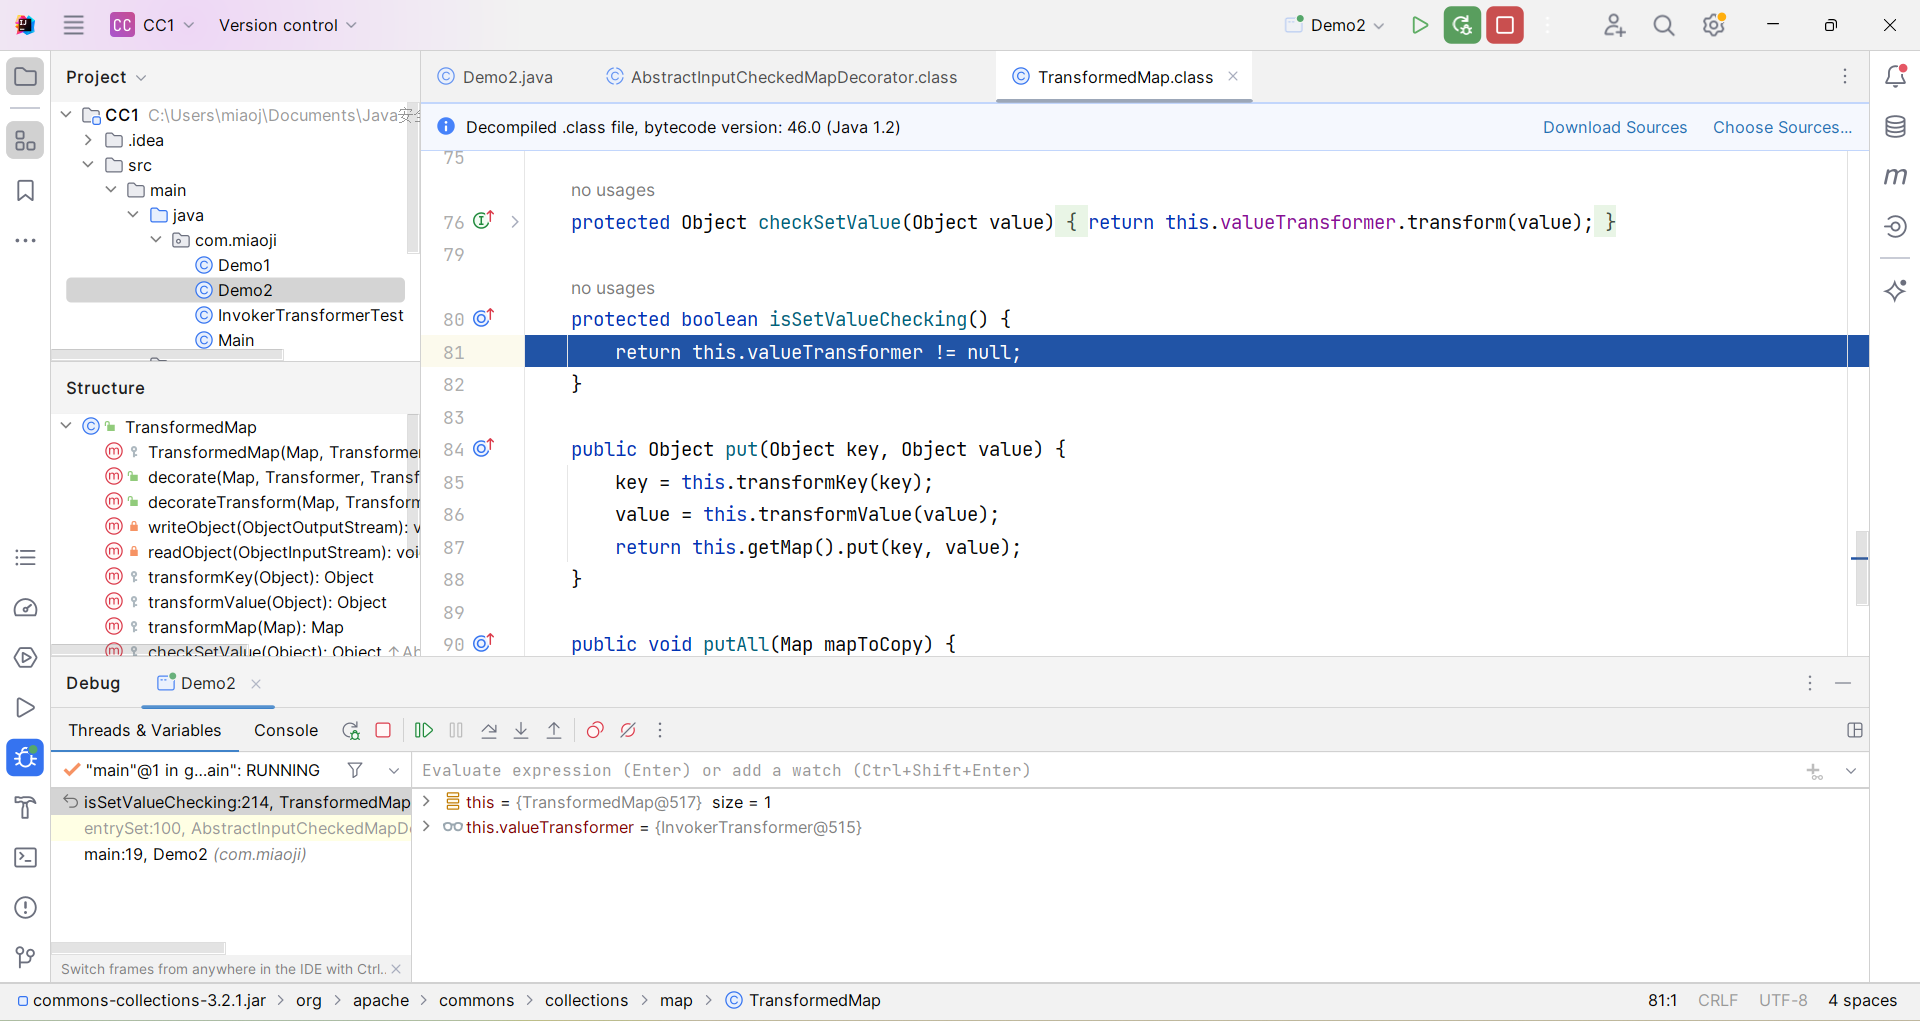
Task: Click the Rerun Demo2 debug icon
Action: point(350,731)
